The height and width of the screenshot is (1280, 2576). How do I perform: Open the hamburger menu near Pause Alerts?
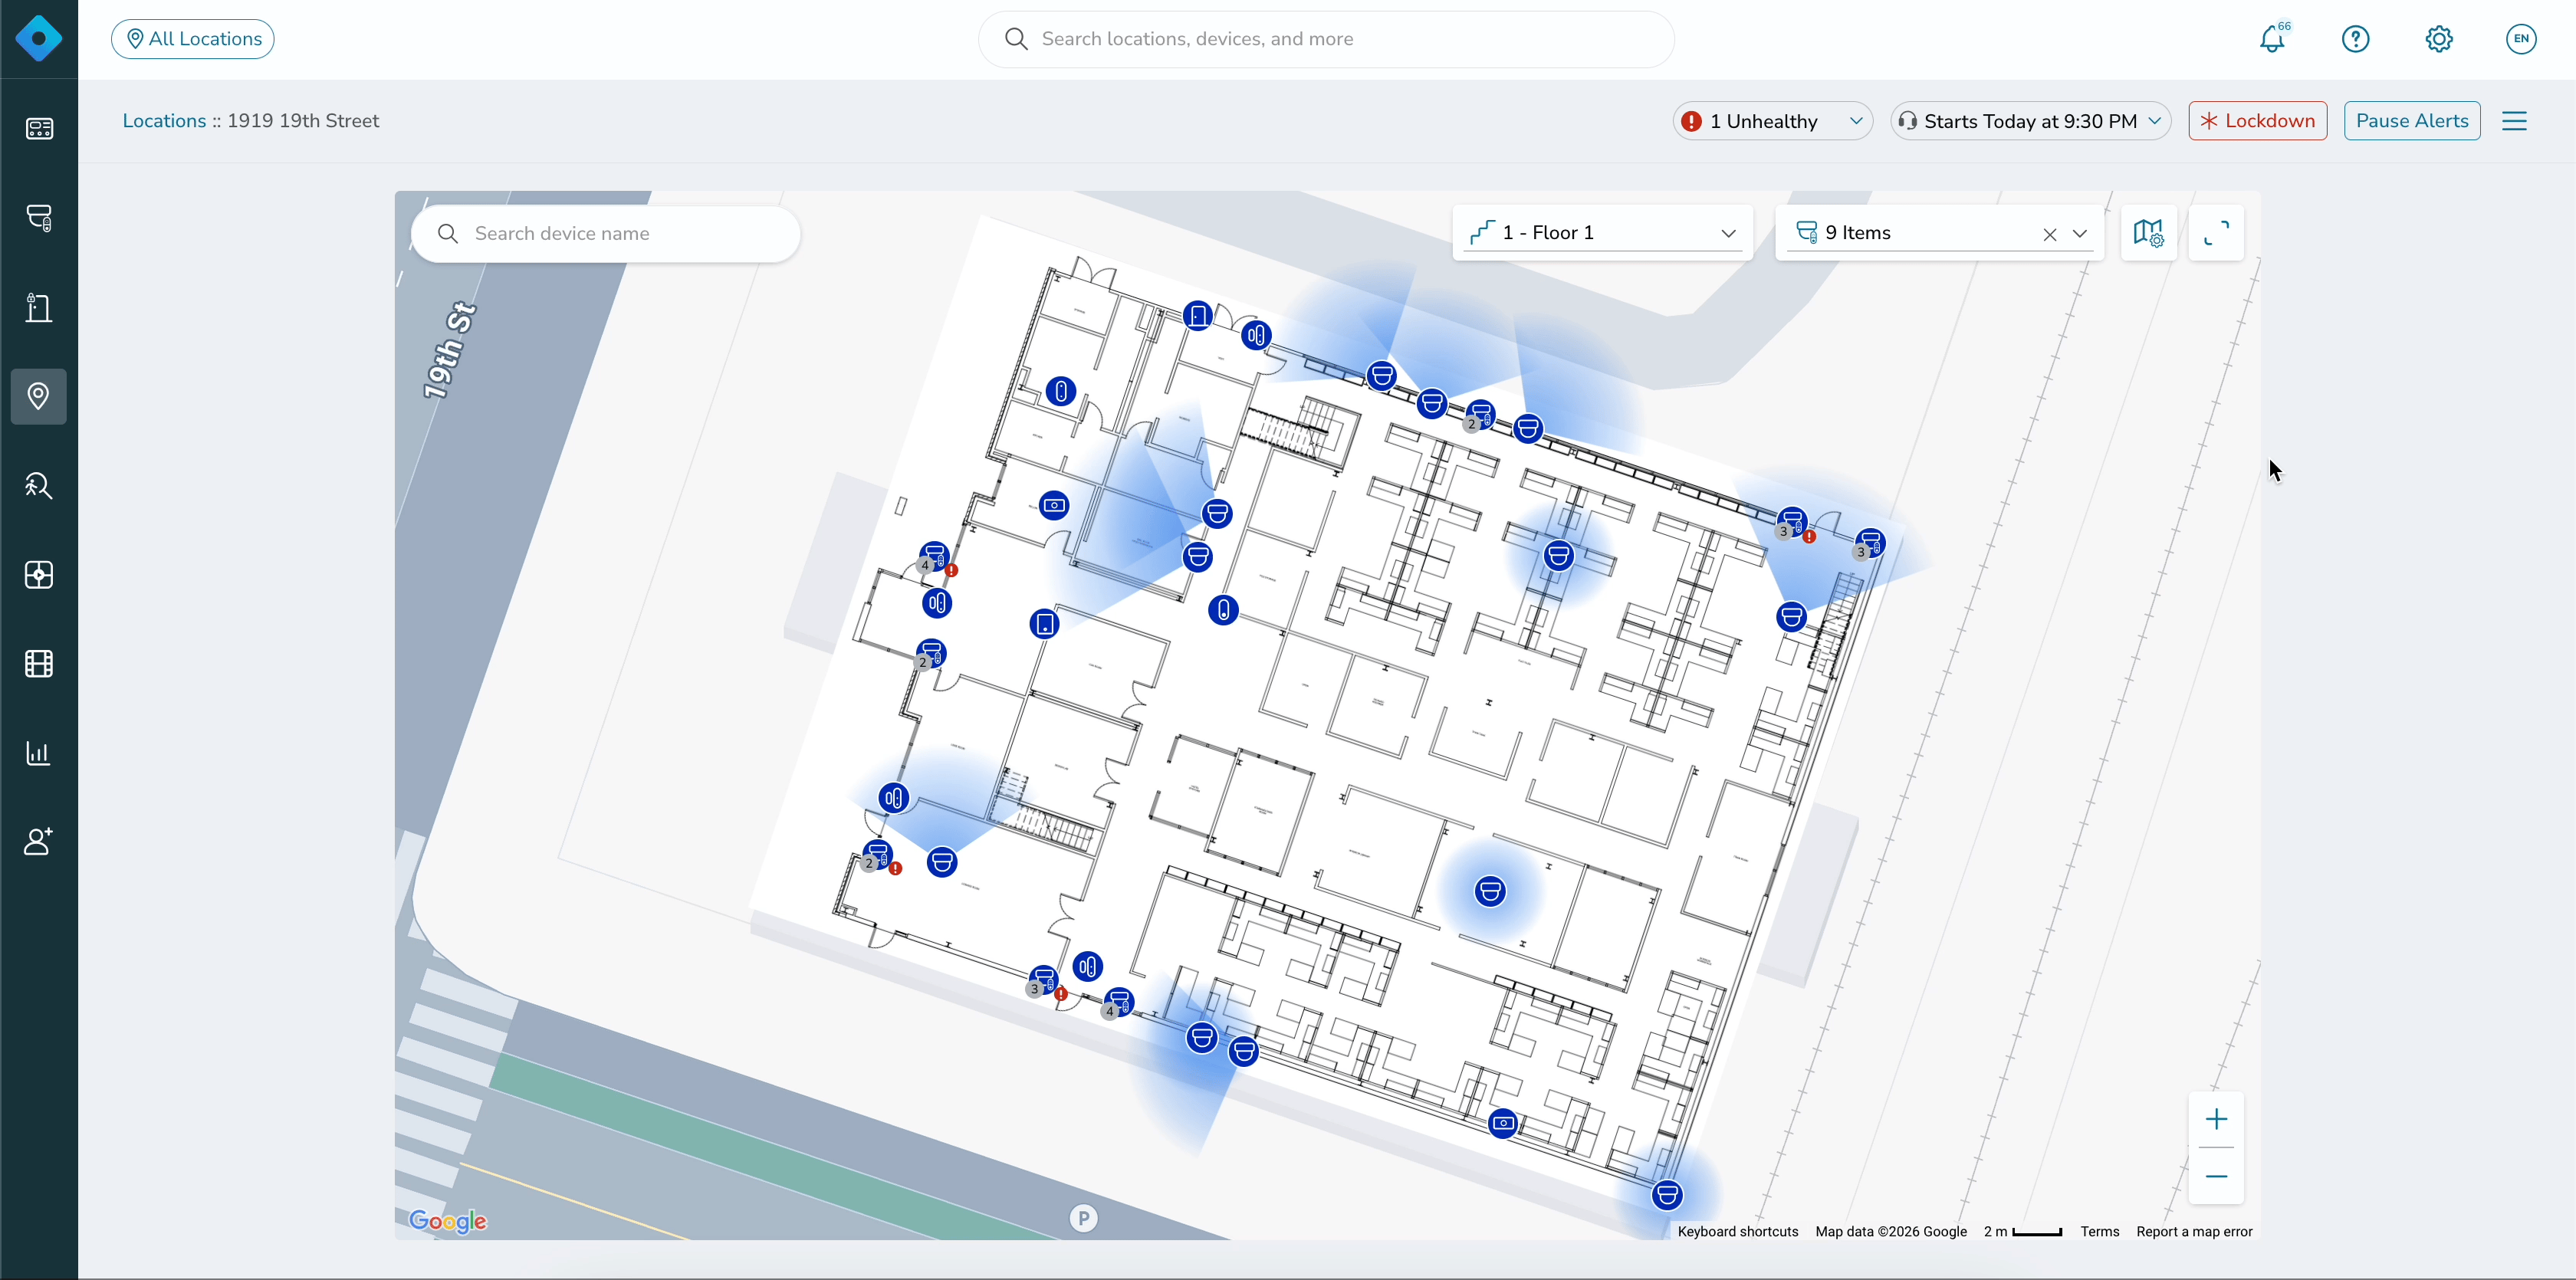tap(2514, 121)
